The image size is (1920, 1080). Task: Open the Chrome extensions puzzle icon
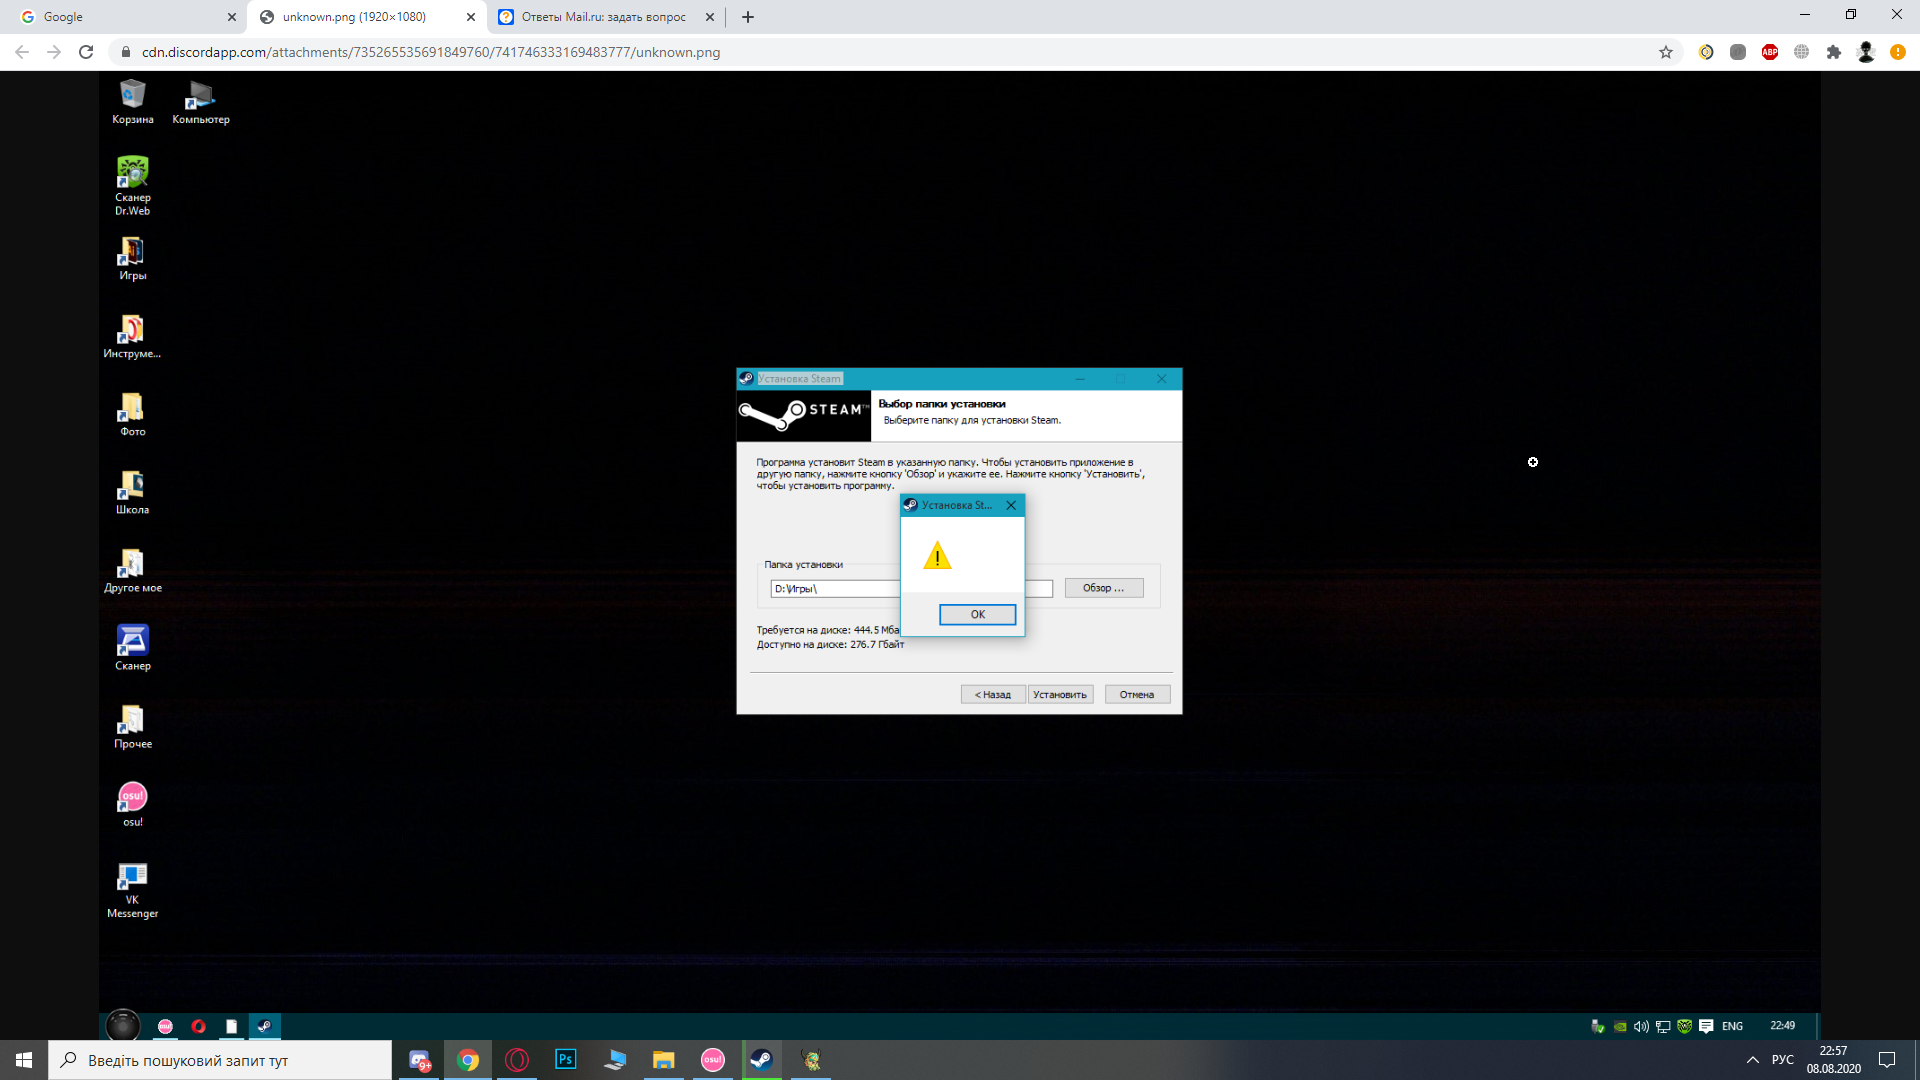pyautogui.click(x=1834, y=52)
